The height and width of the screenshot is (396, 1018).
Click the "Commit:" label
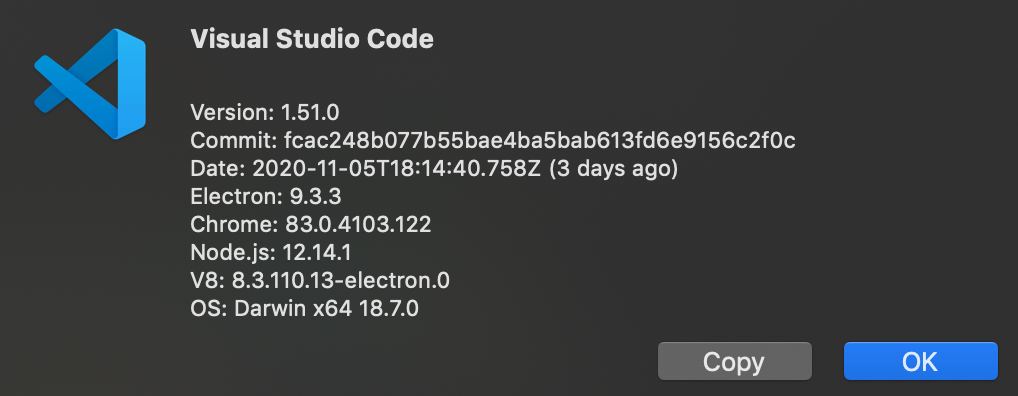234,141
